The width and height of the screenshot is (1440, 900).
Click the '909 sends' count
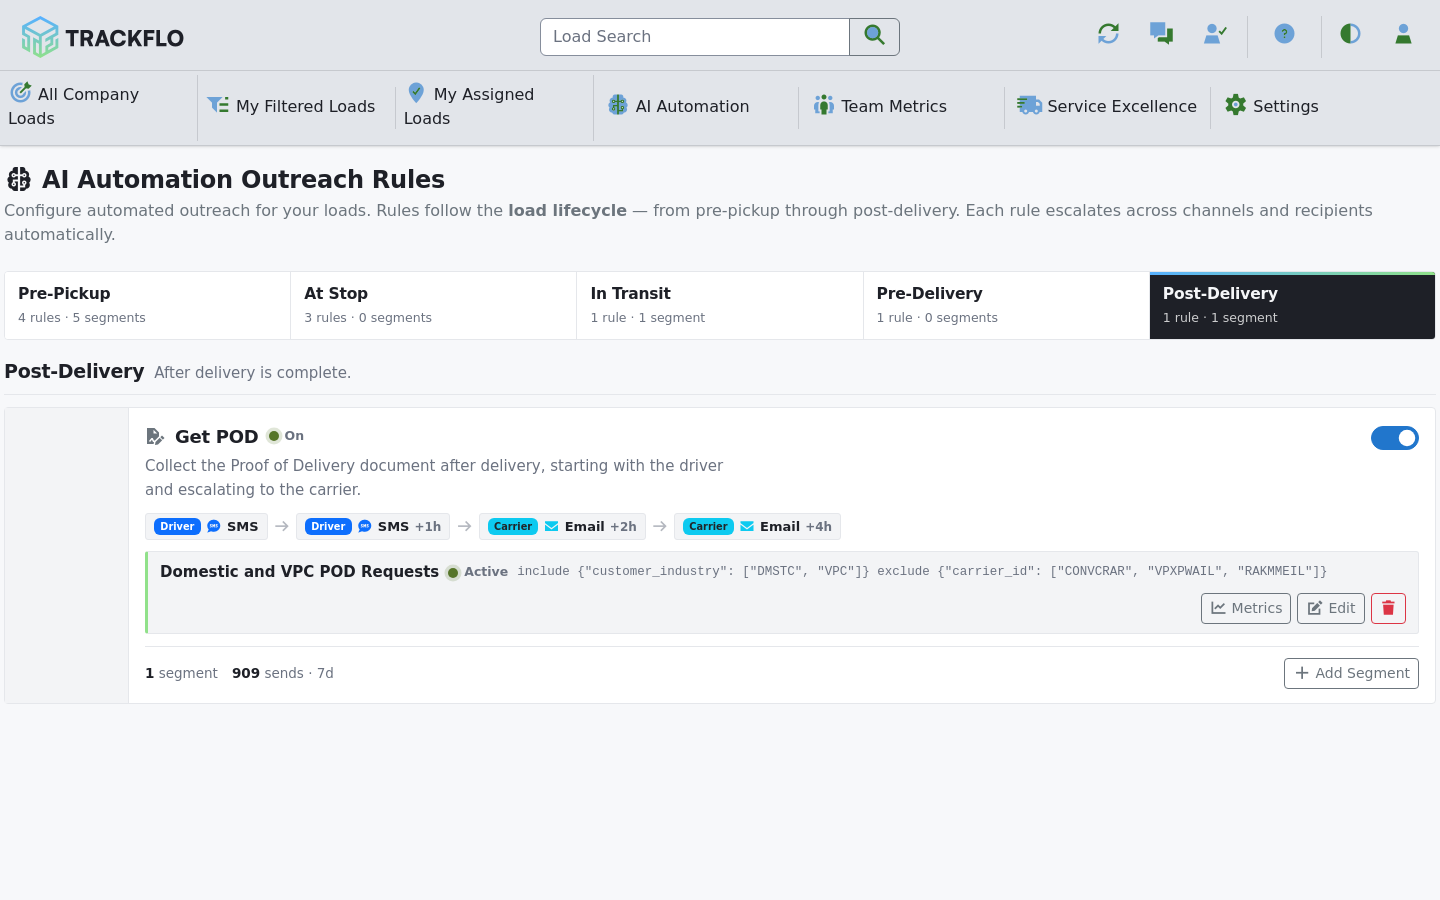[x=268, y=674]
